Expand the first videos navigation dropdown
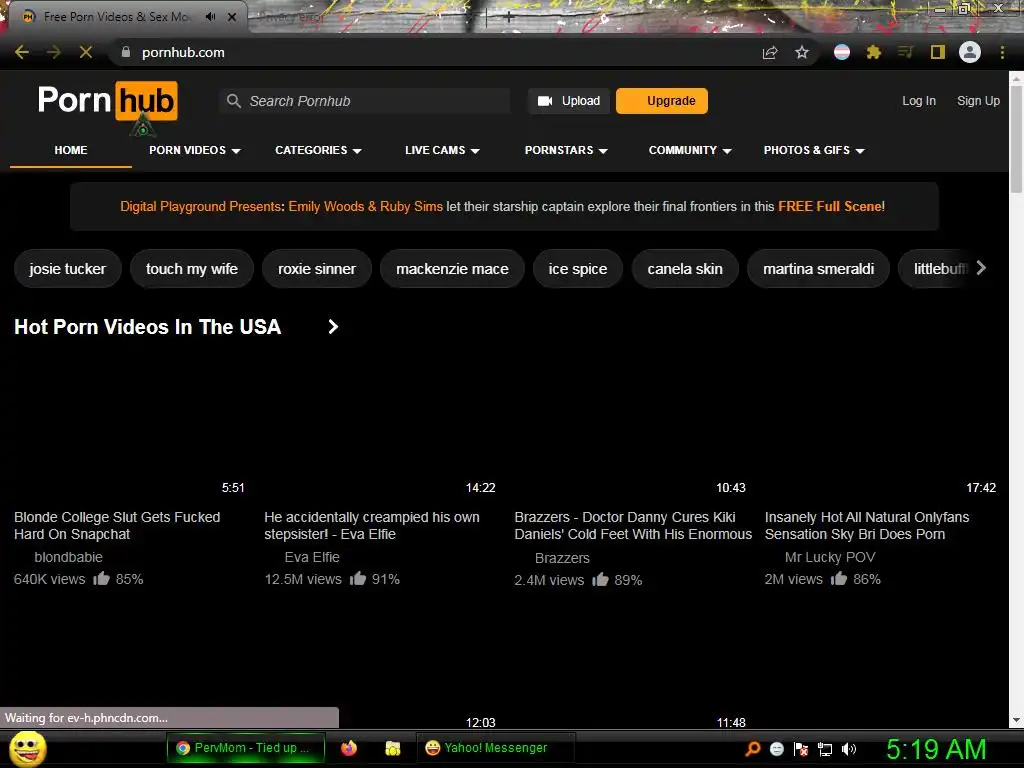This screenshot has width=1024, height=768. pyautogui.click(x=195, y=150)
